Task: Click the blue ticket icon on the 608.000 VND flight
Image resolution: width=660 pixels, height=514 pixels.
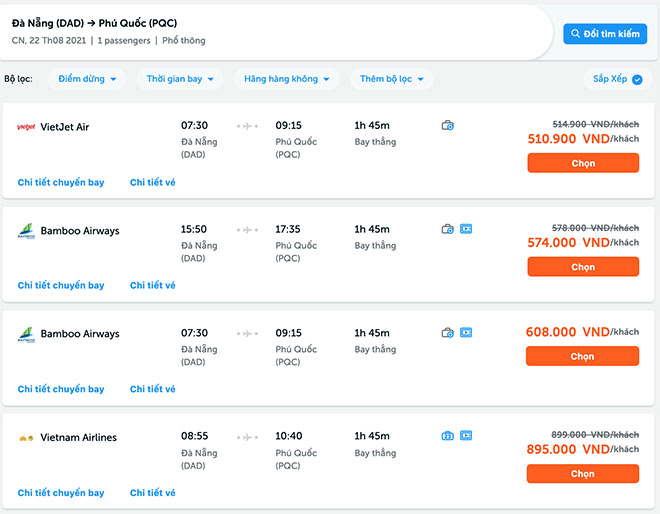Action: coord(465,332)
